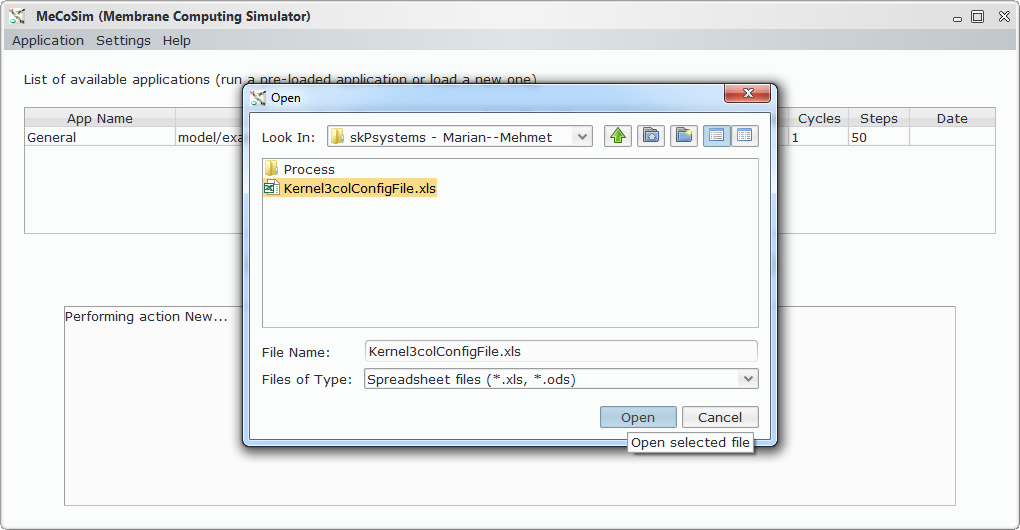Click the model/exa path cell
This screenshot has width=1020, height=530.
[x=209, y=137]
